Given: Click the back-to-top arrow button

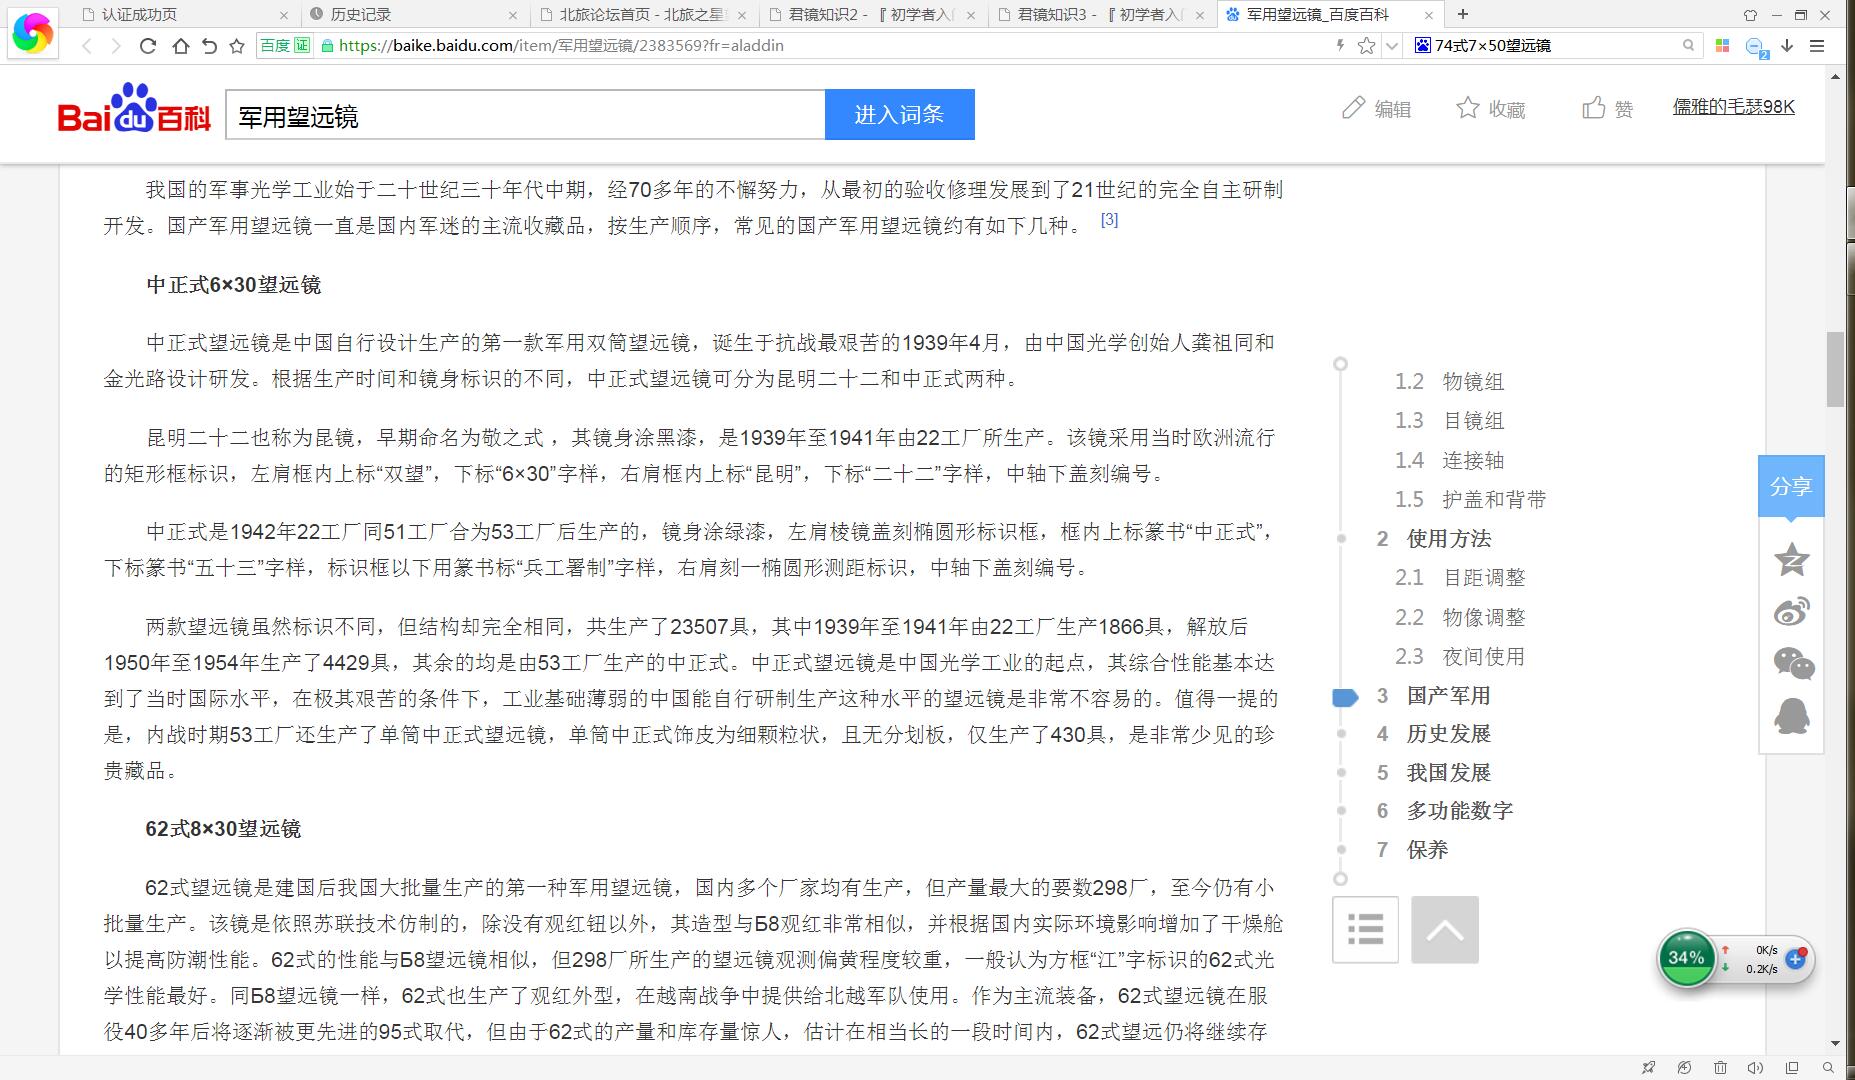Looking at the screenshot, I should point(1445,929).
